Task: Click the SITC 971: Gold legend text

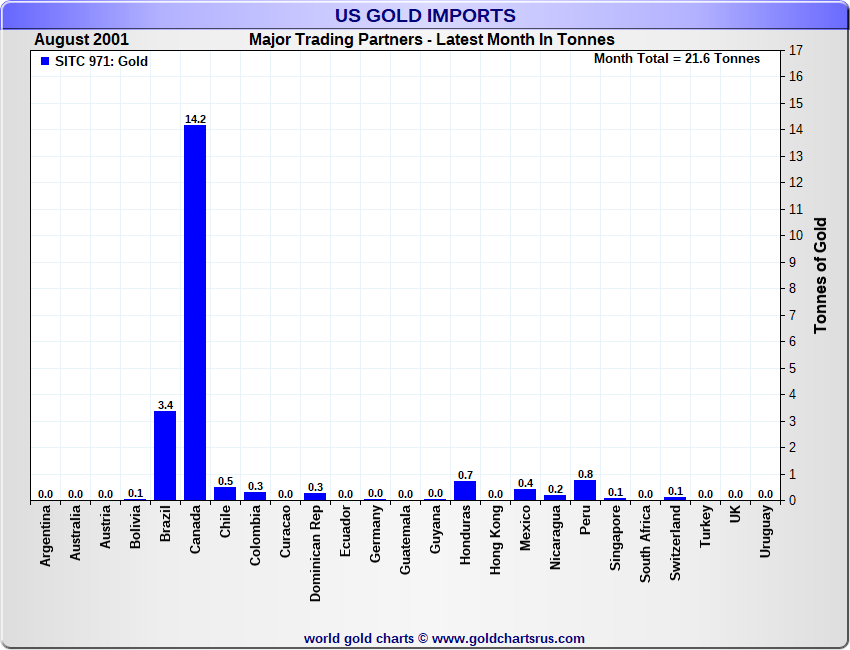Action: (x=101, y=62)
